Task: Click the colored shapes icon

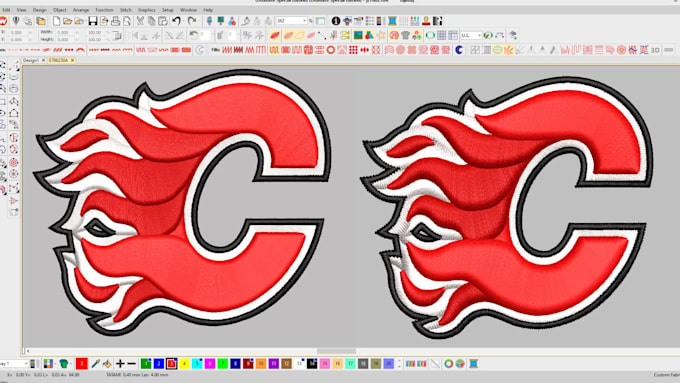Action: tap(369, 36)
